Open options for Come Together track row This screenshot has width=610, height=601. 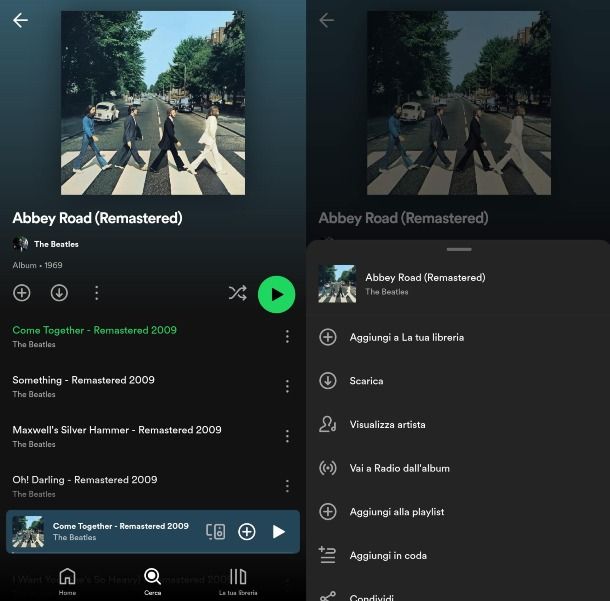[x=287, y=336]
